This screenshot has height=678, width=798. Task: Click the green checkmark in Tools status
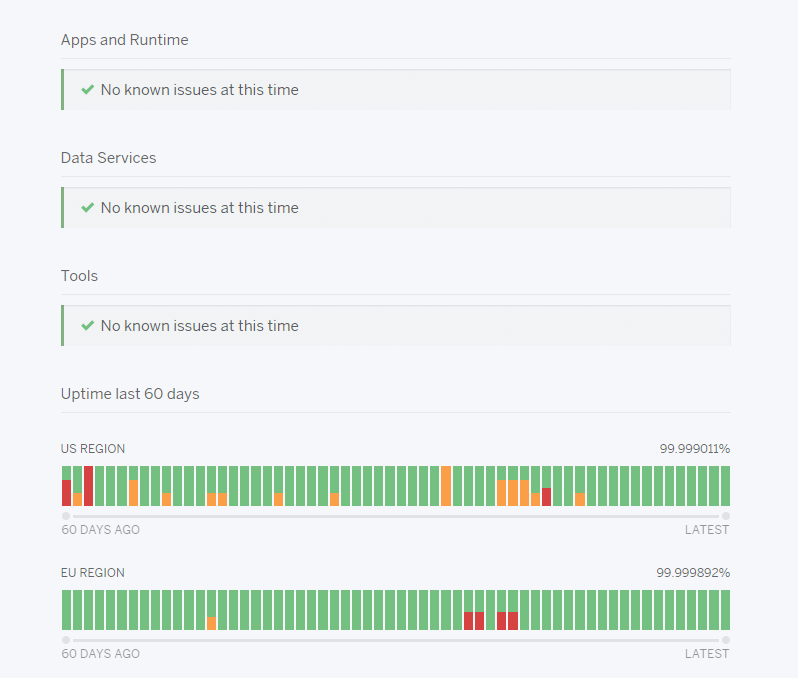point(88,326)
